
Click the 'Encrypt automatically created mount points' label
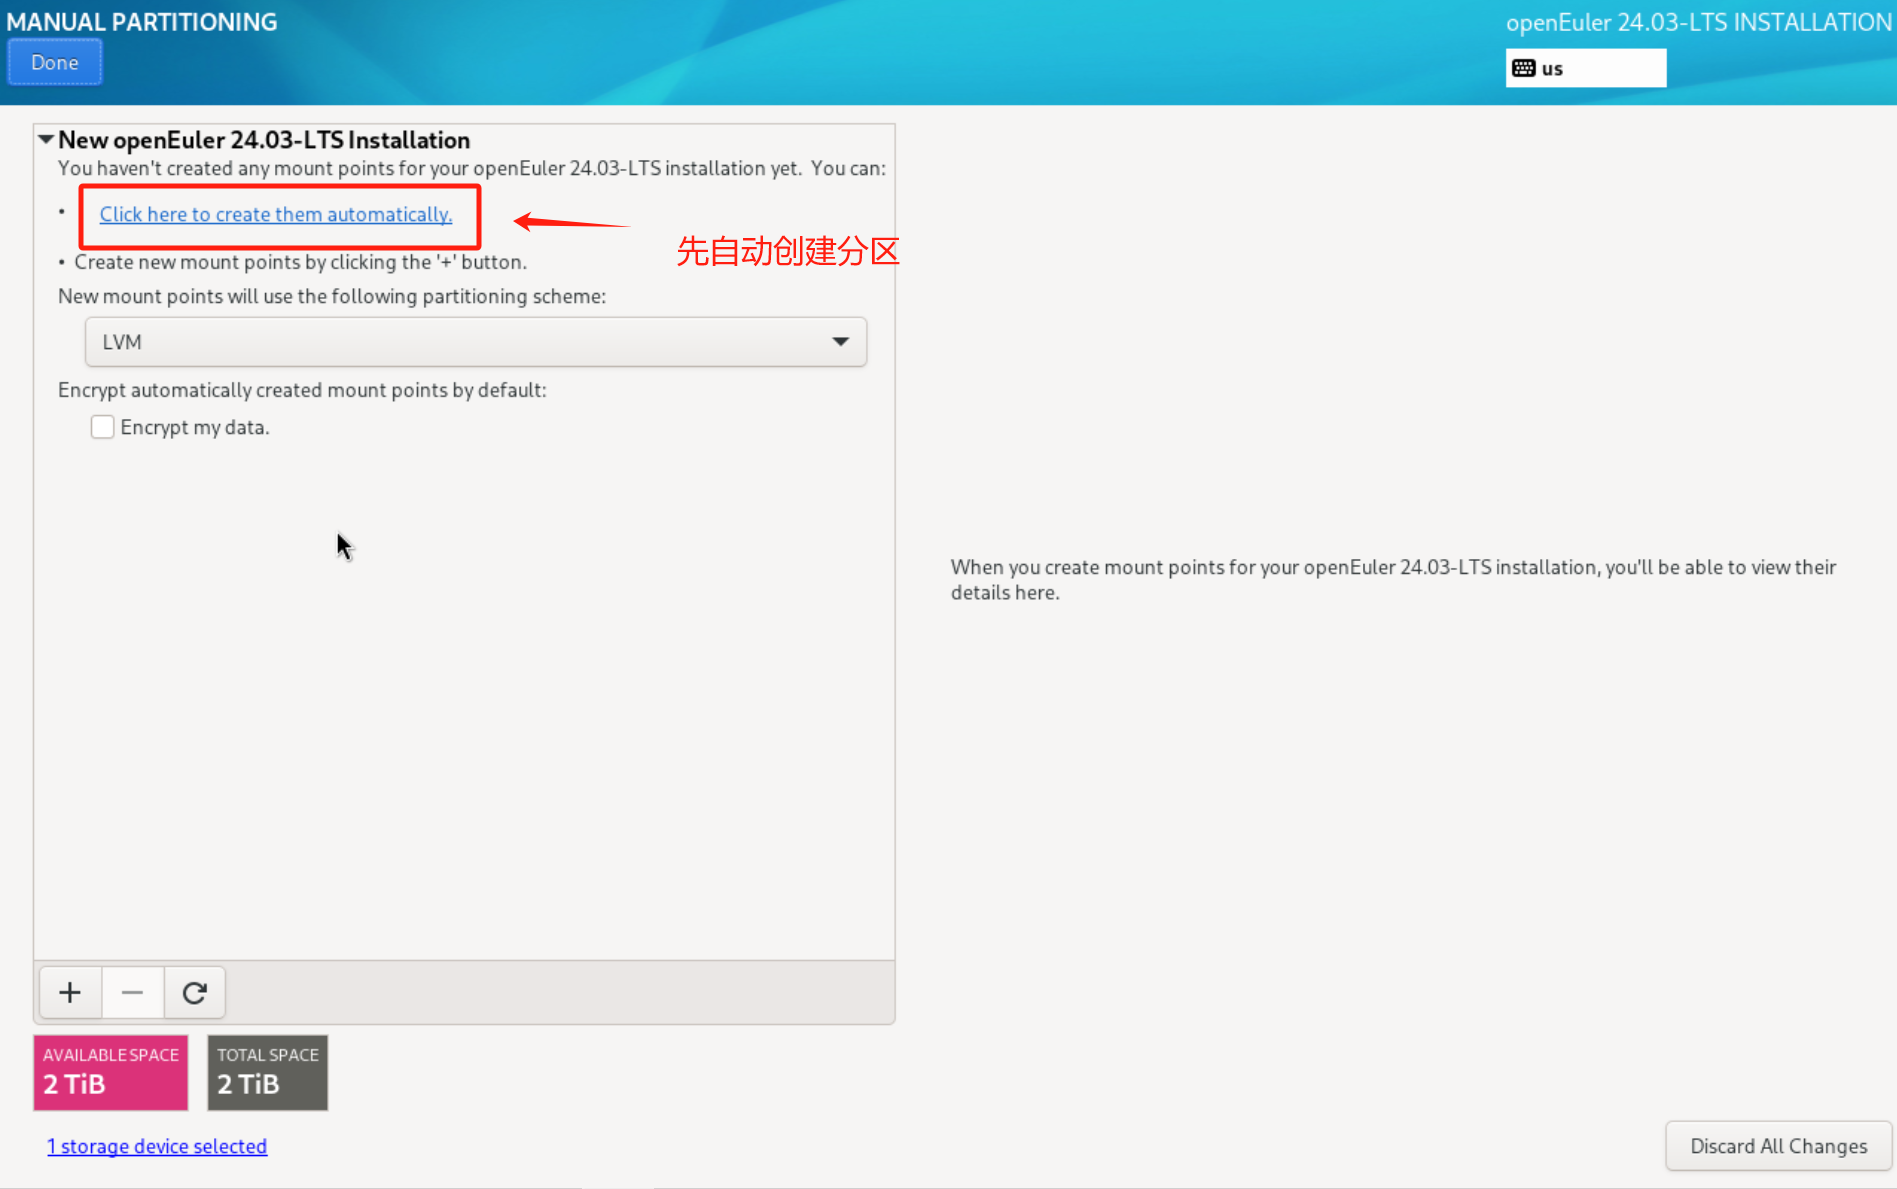(302, 390)
